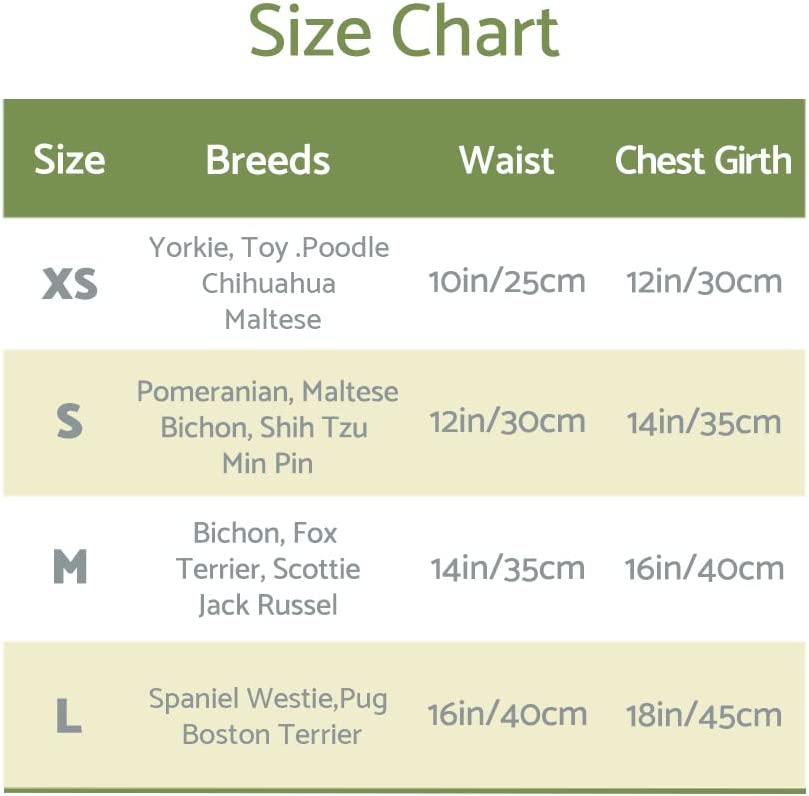The image size is (809, 796).
Task: Select the L size label
Action: (68, 715)
